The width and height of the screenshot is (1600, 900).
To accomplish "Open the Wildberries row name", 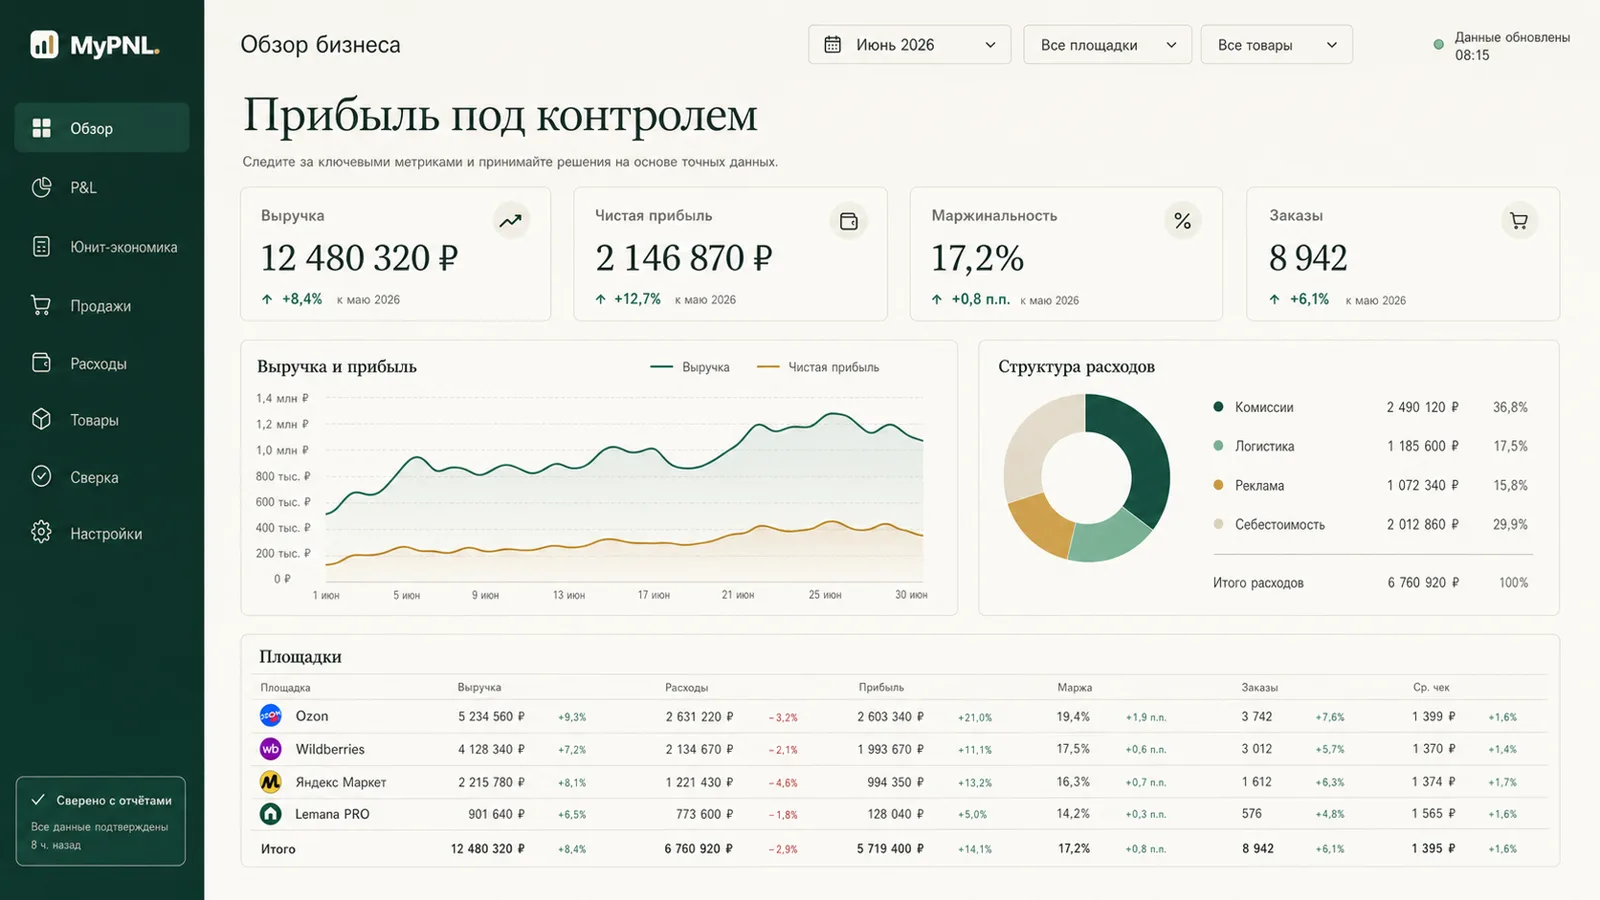I will coord(330,749).
